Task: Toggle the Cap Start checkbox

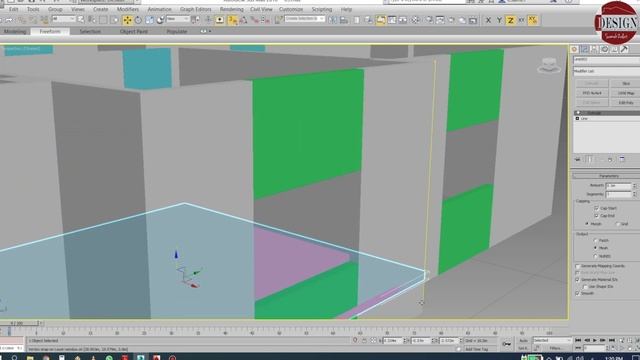Action: [596, 208]
